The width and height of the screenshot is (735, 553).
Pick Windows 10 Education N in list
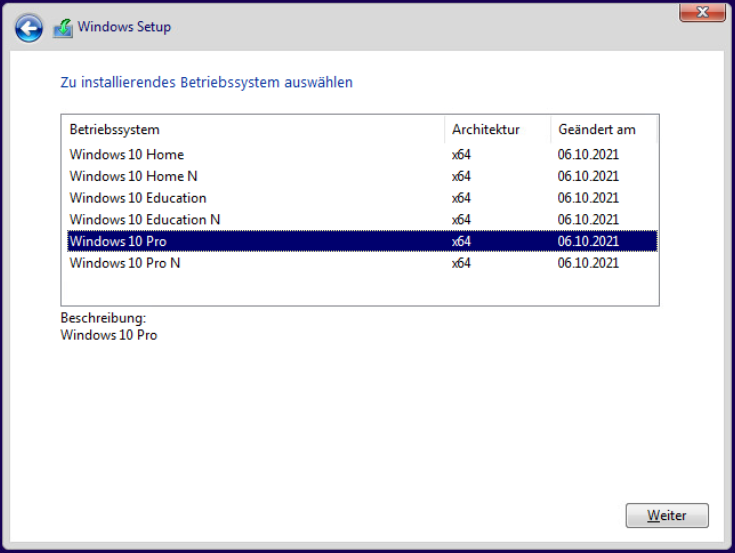145,220
